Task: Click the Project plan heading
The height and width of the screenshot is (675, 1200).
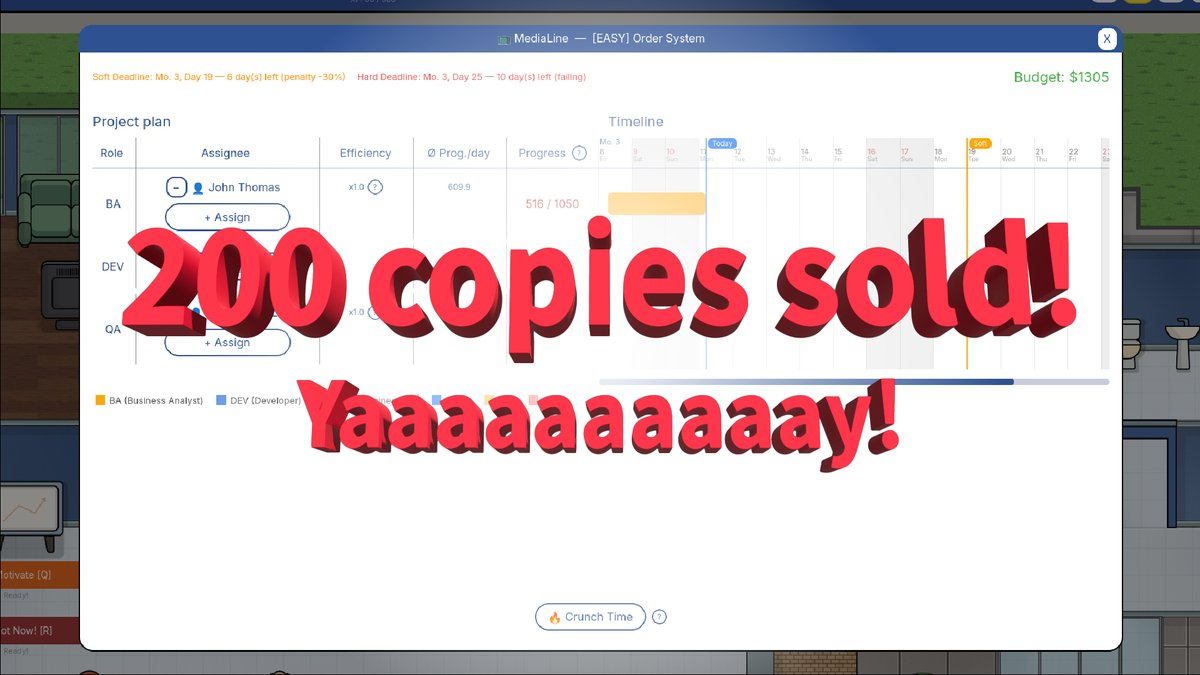Action: coord(131,122)
